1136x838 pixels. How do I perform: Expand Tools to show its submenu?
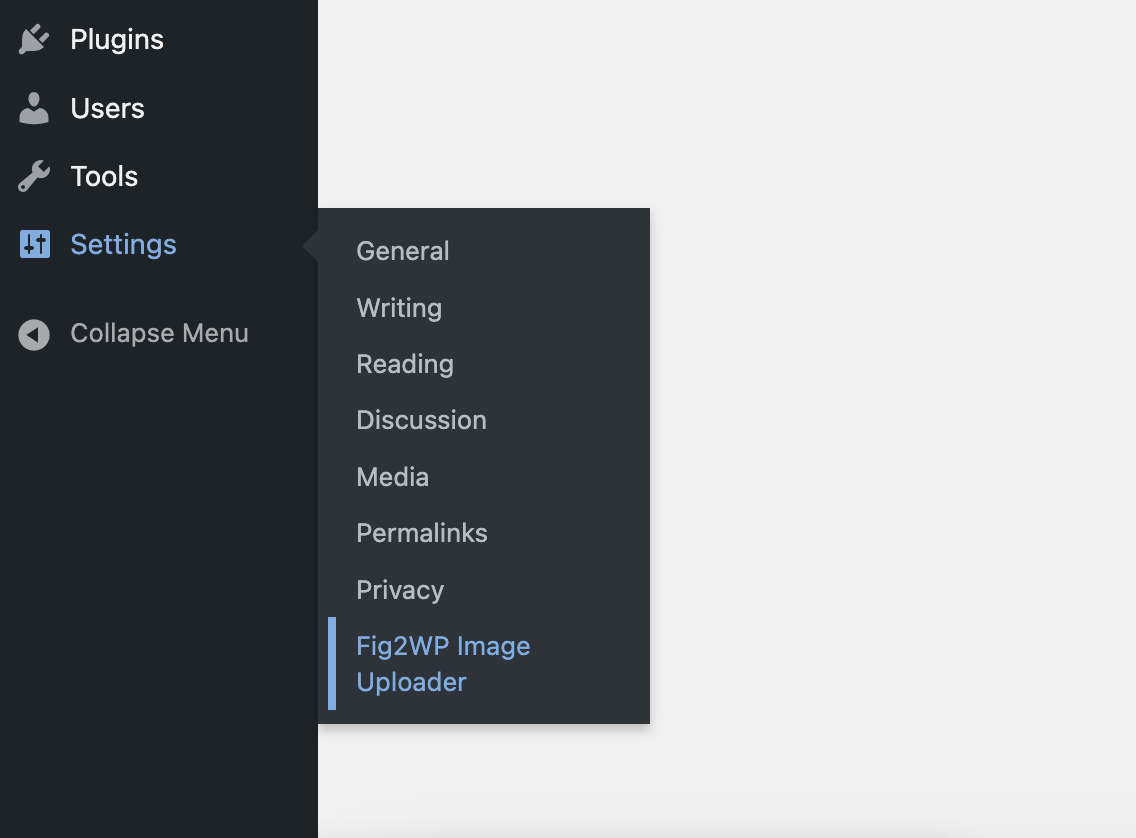[x=103, y=176]
